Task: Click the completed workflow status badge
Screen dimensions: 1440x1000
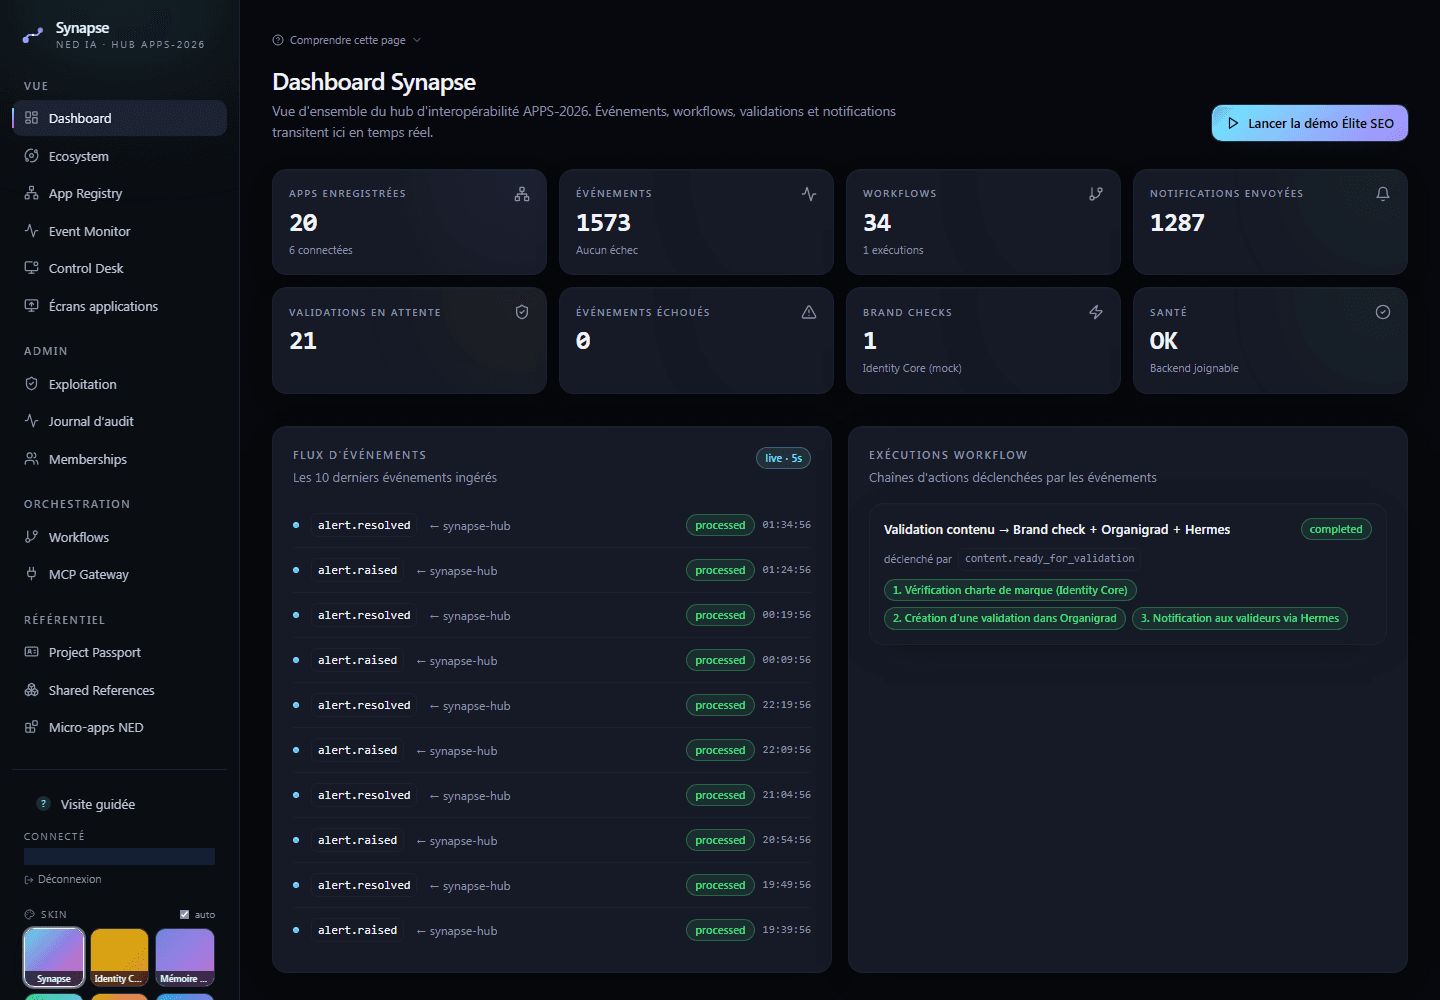Action: pyautogui.click(x=1336, y=529)
